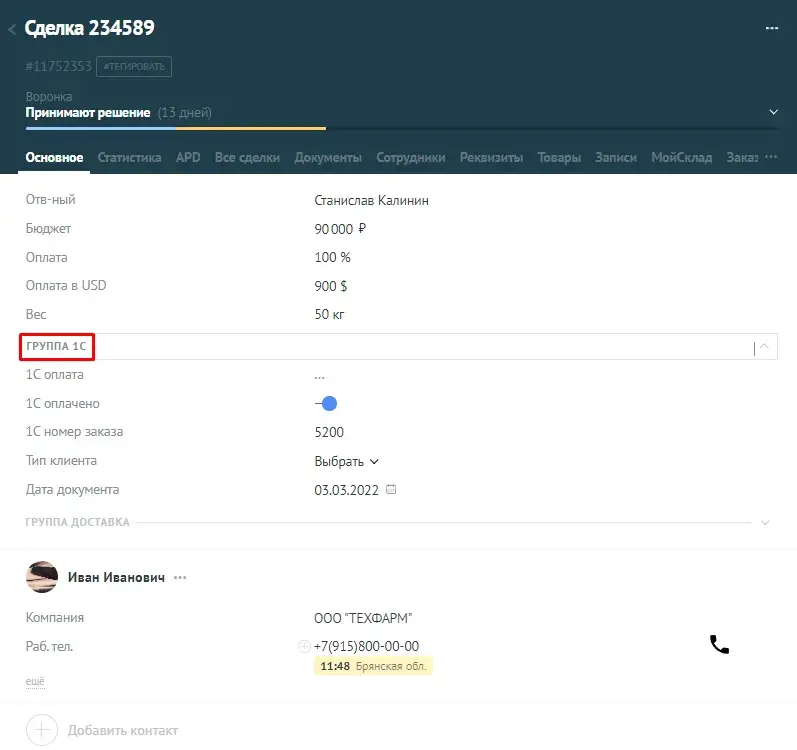Edit the Оплата value 100 %
The width and height of the screenshot is (797, 750).
coord(332,257)
